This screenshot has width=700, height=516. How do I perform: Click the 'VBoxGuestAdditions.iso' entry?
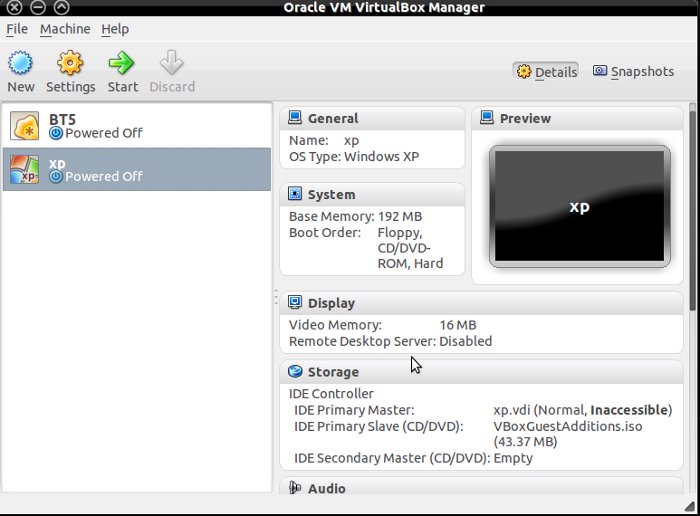(x=568, y=426)
